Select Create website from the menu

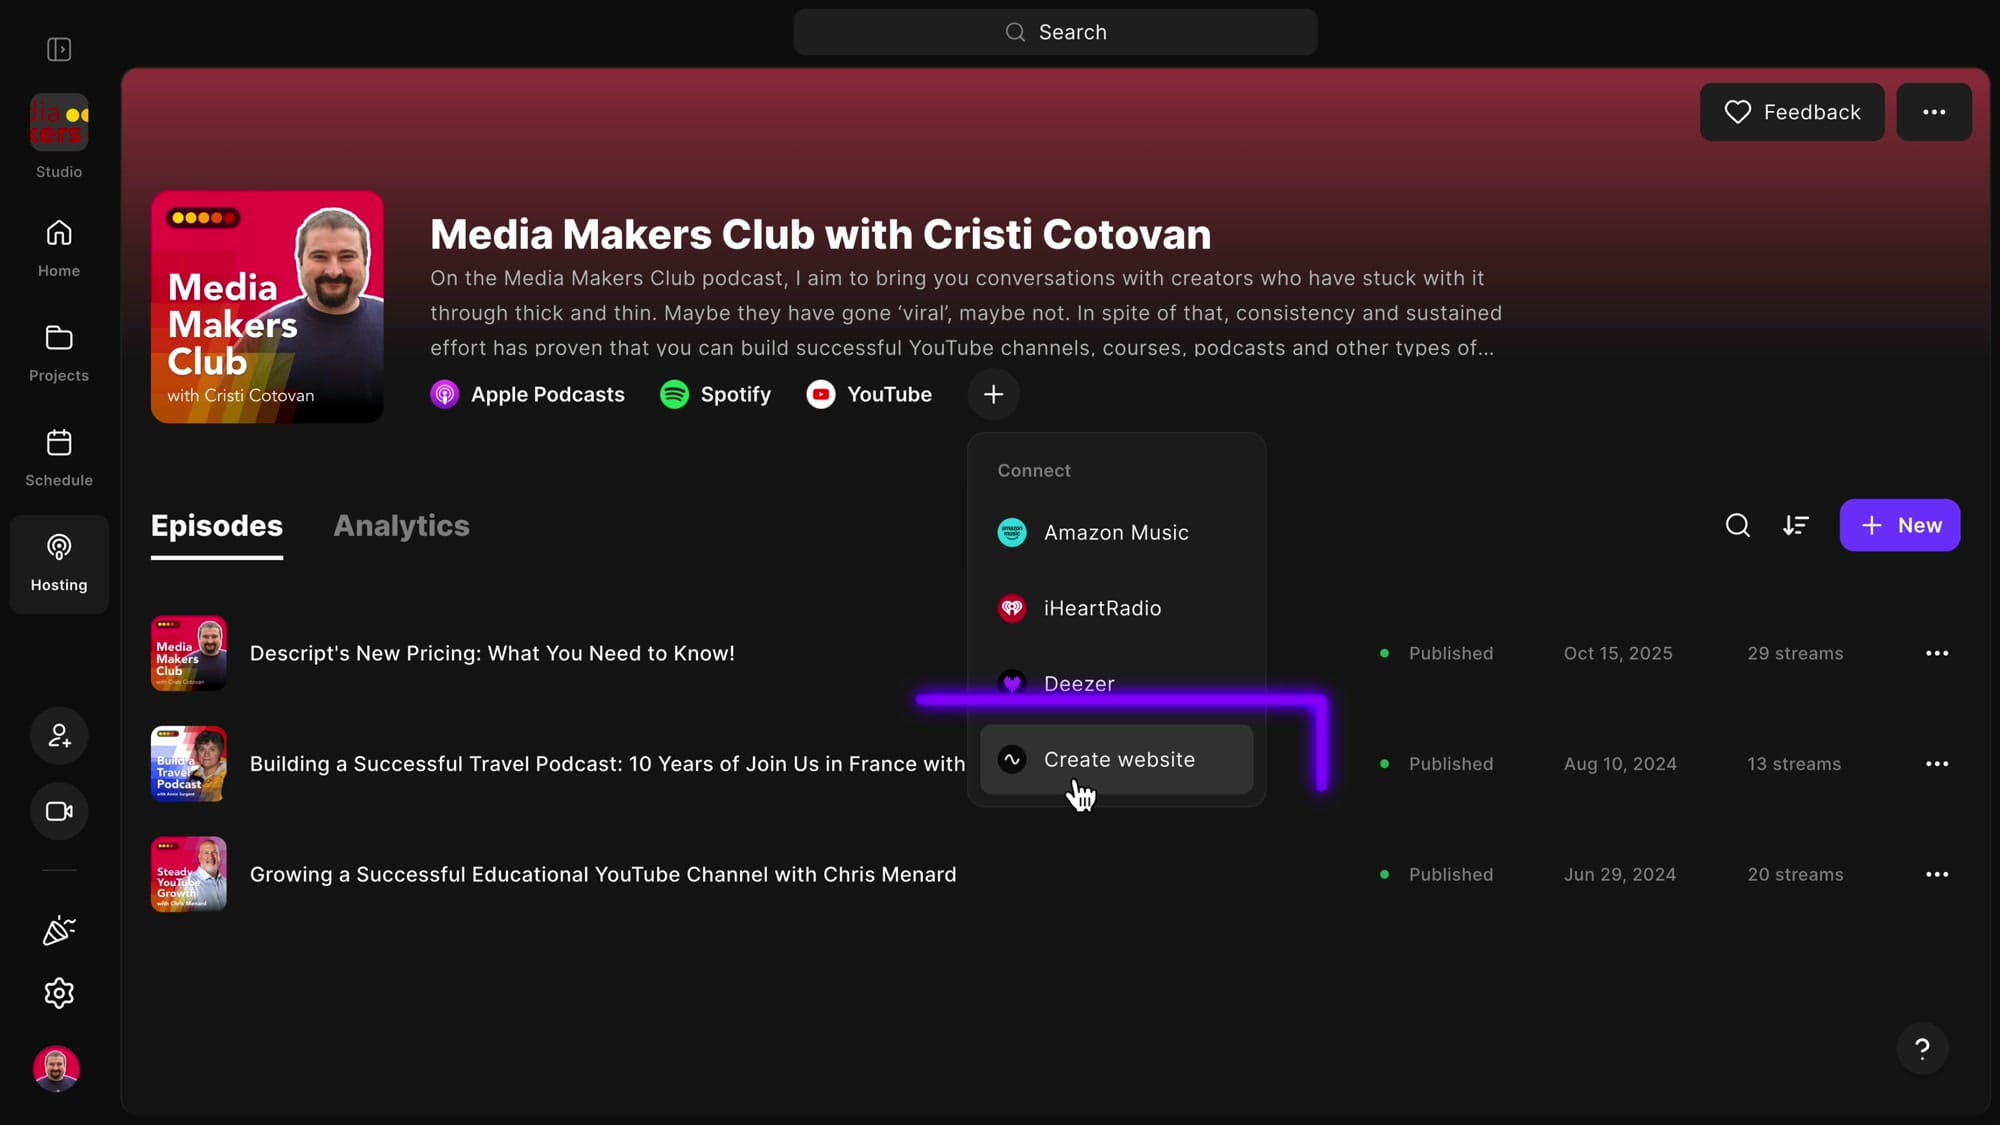(1117, 759)
